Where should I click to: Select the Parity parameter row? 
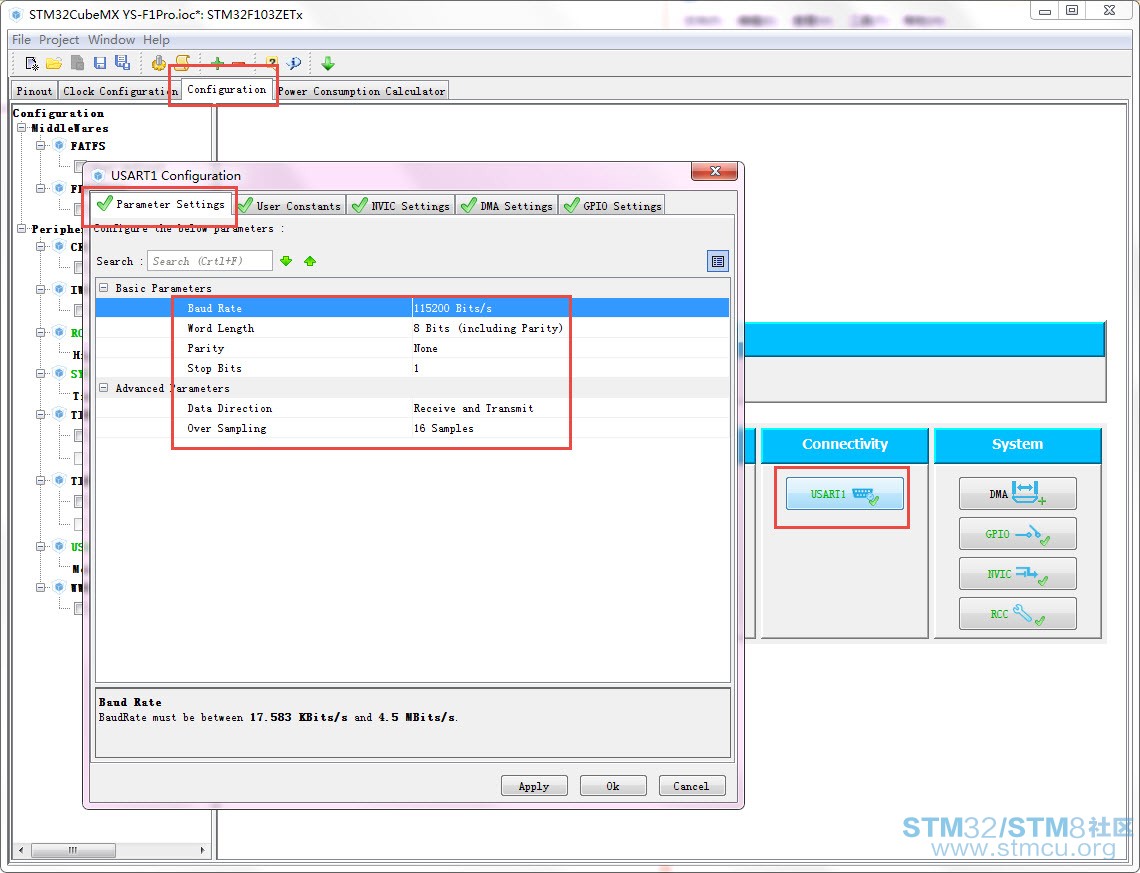point(412,348)
